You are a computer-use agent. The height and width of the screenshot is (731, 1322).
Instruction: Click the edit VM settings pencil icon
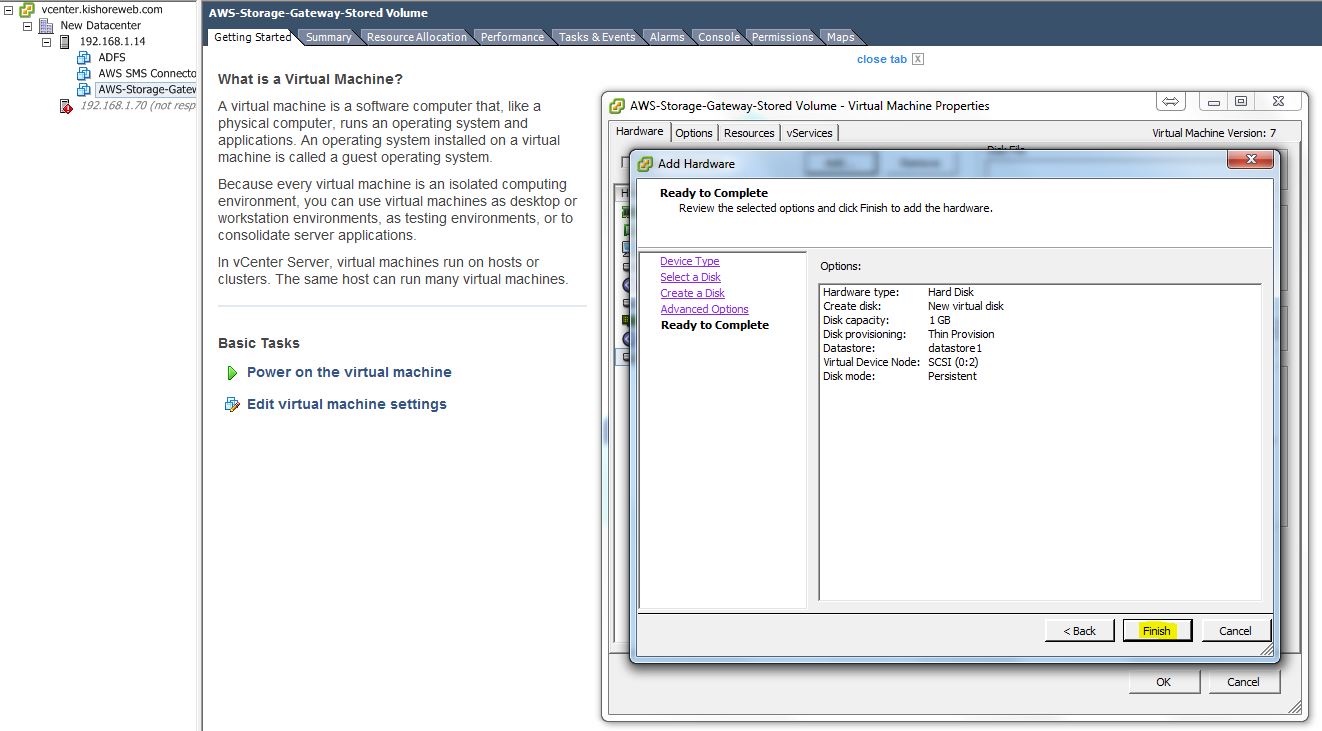click(232, 405)
